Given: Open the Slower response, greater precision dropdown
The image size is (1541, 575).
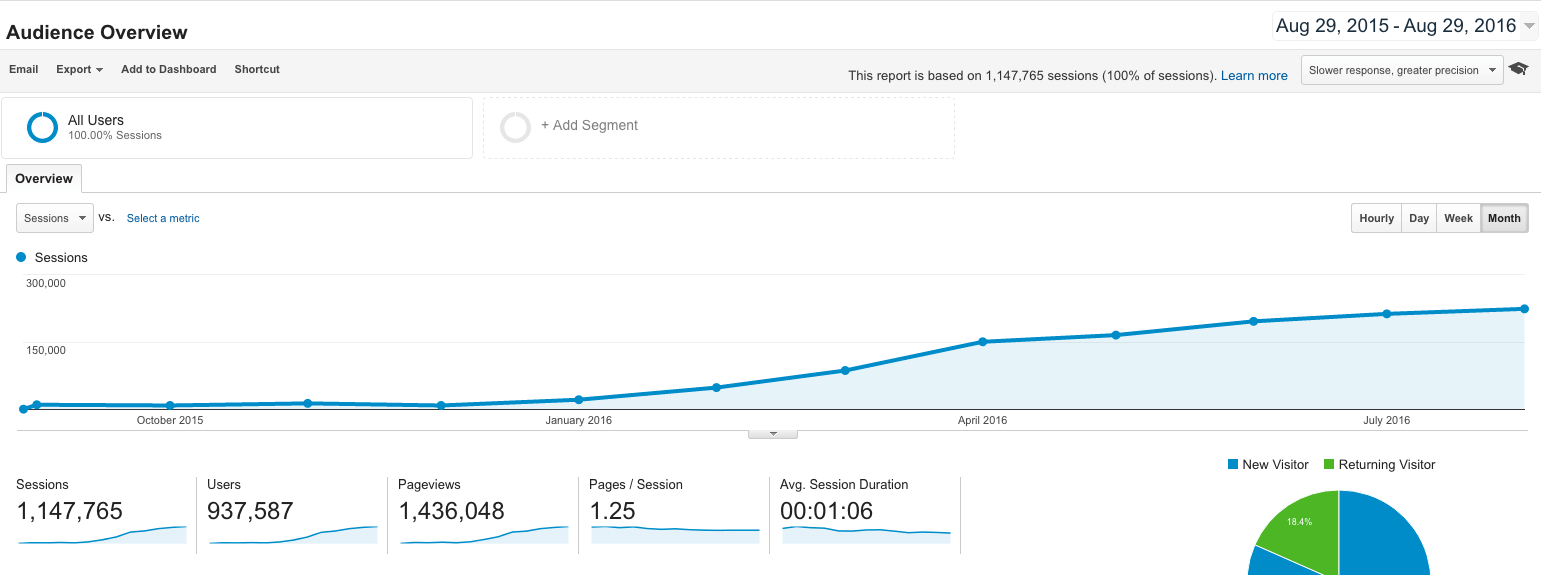Looking at the screenshot, I should [1402, 70].
